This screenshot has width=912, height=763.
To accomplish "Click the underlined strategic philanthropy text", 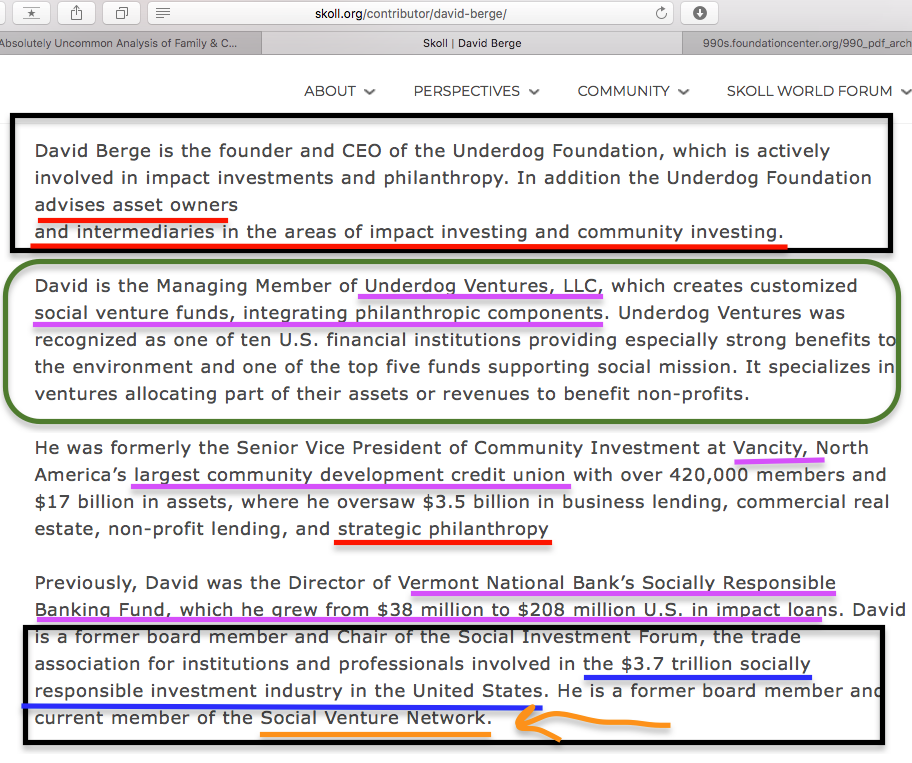I will [x=443, y=529].
